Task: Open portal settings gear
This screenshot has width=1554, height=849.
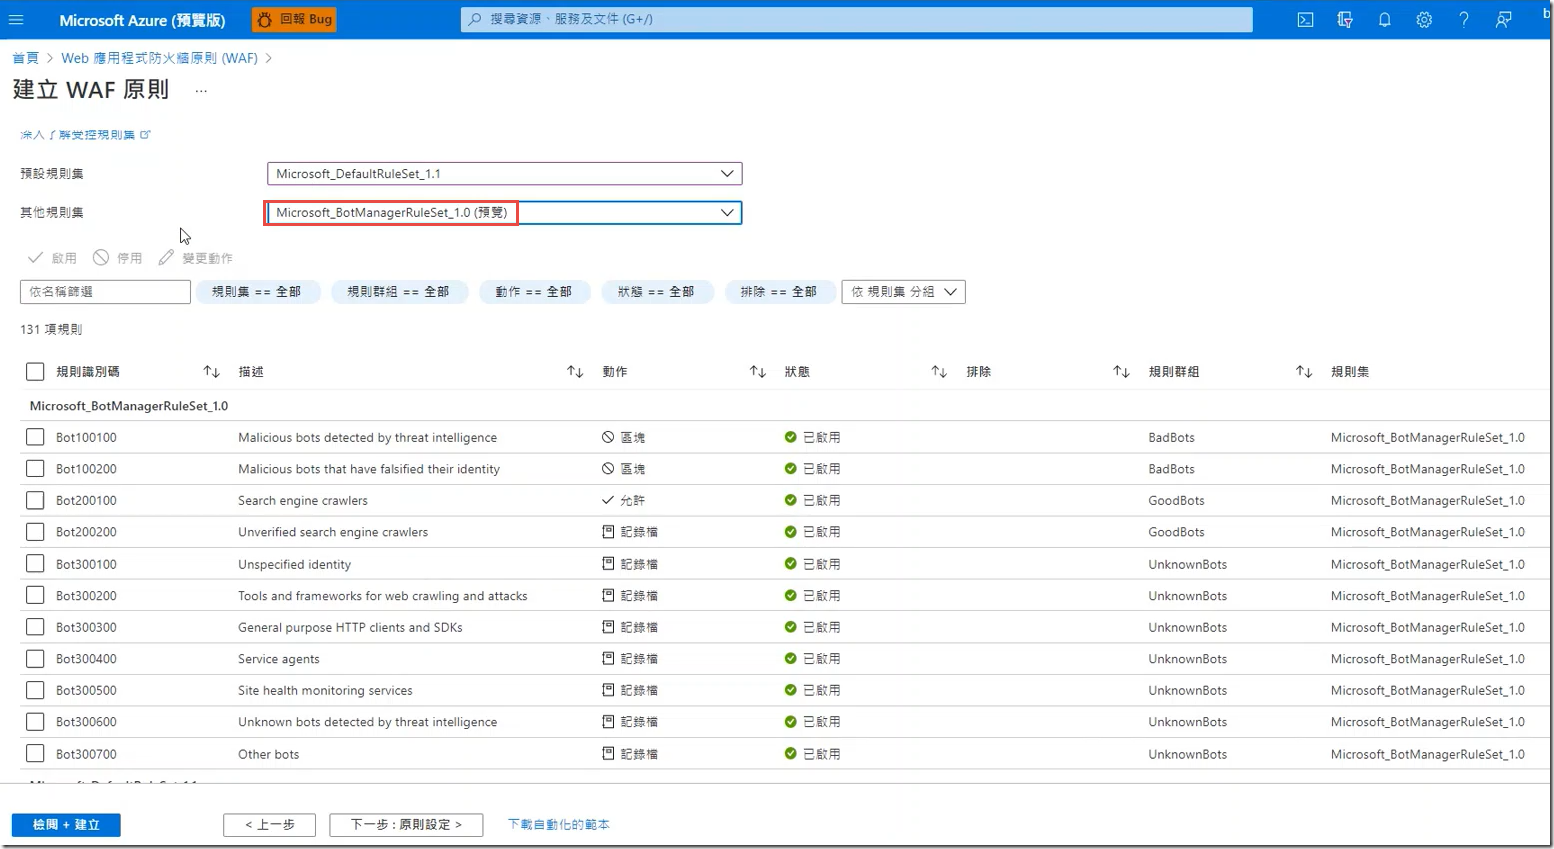Action: pyautogui.click(x=1424, y=20)
